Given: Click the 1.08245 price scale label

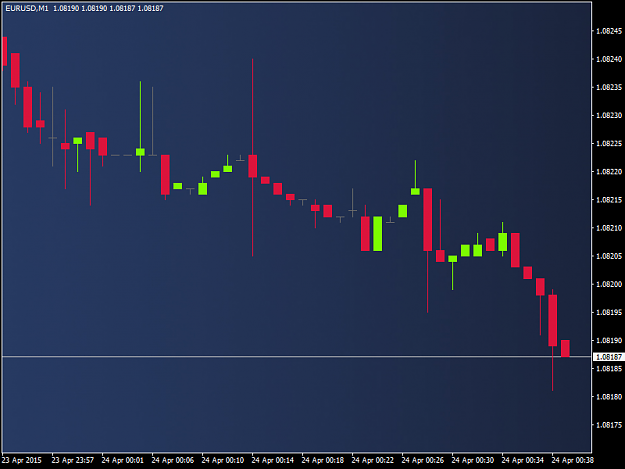Looking at the screenshot, I should [609, 31].
